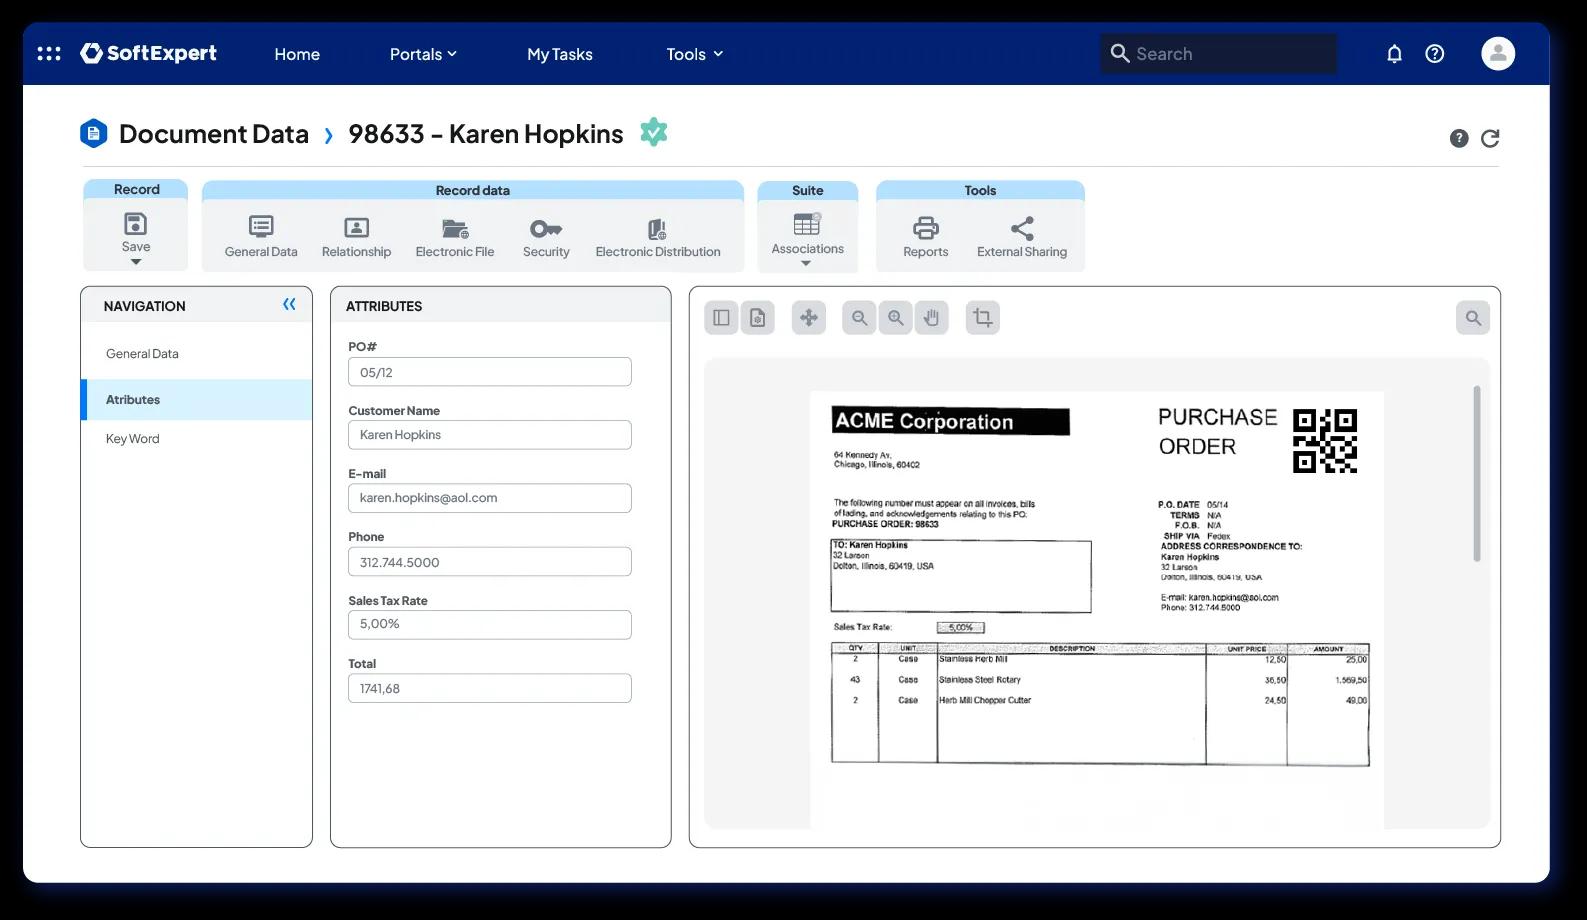Open Associations
1587x920 pixels.
[807, 234]
